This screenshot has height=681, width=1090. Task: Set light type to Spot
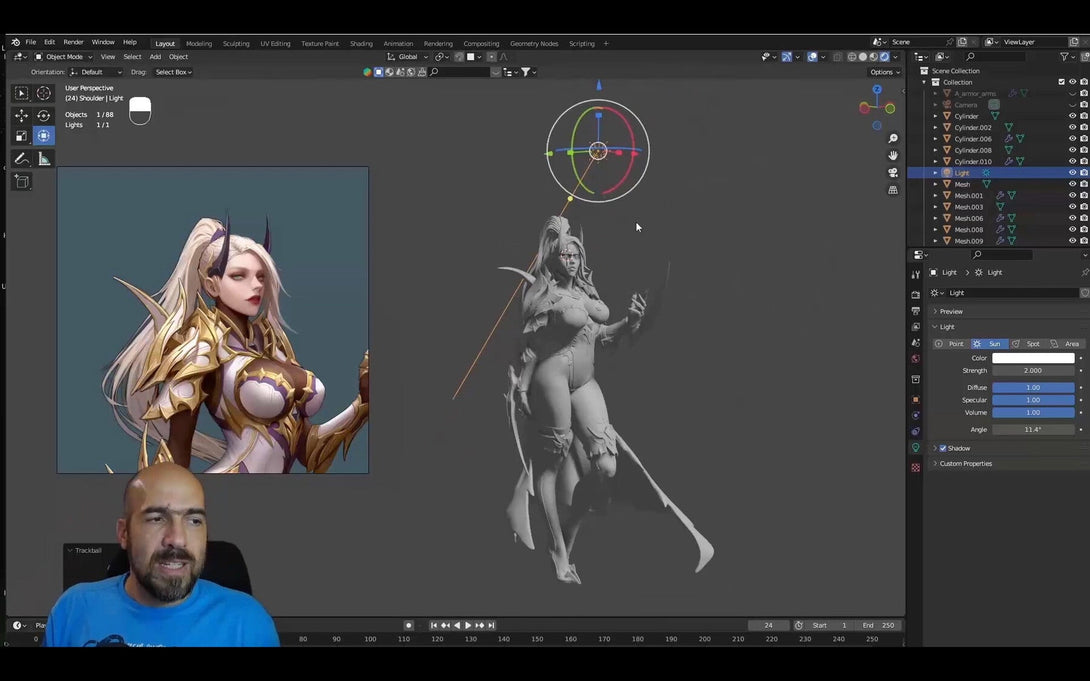pyautogui.click(x=1027, y=344)
